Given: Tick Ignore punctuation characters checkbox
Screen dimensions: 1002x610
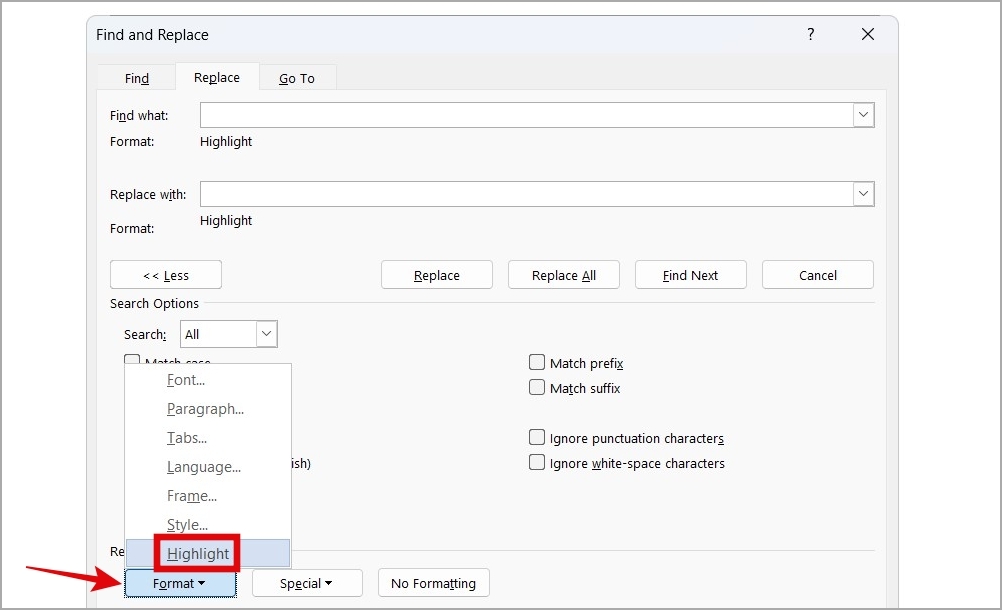Looking at the screenshot, I should point(537,438).
